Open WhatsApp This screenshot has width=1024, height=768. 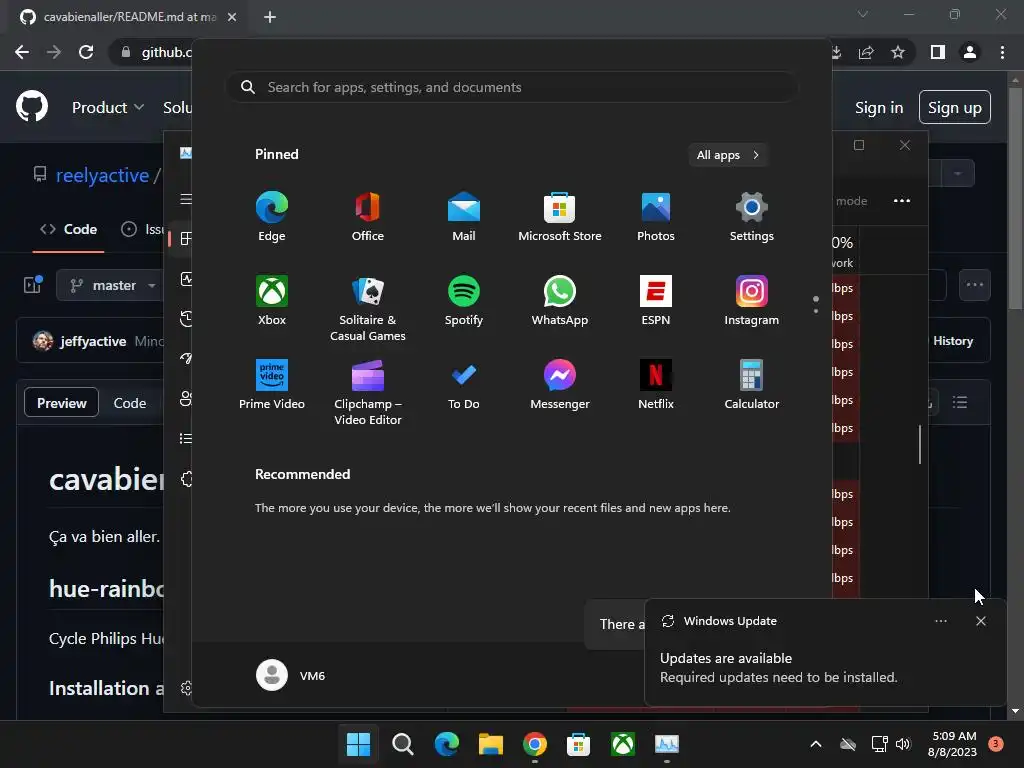click(560, 300)
